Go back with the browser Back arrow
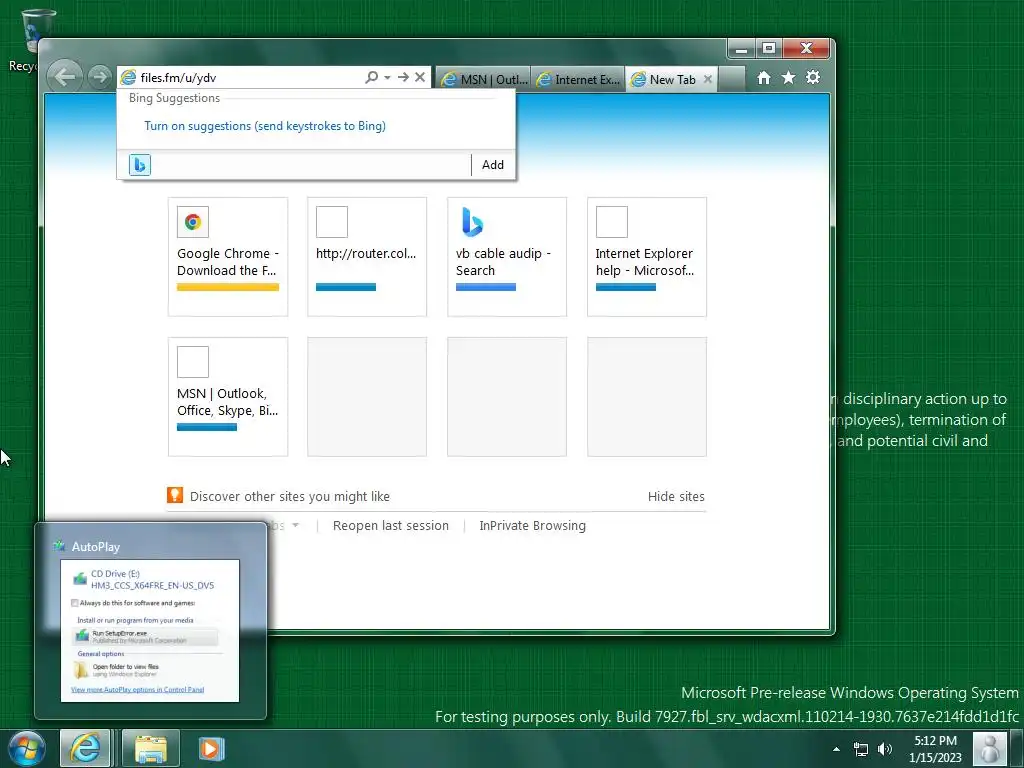Viewport: 1024px width, 768px height. [65, 77]
